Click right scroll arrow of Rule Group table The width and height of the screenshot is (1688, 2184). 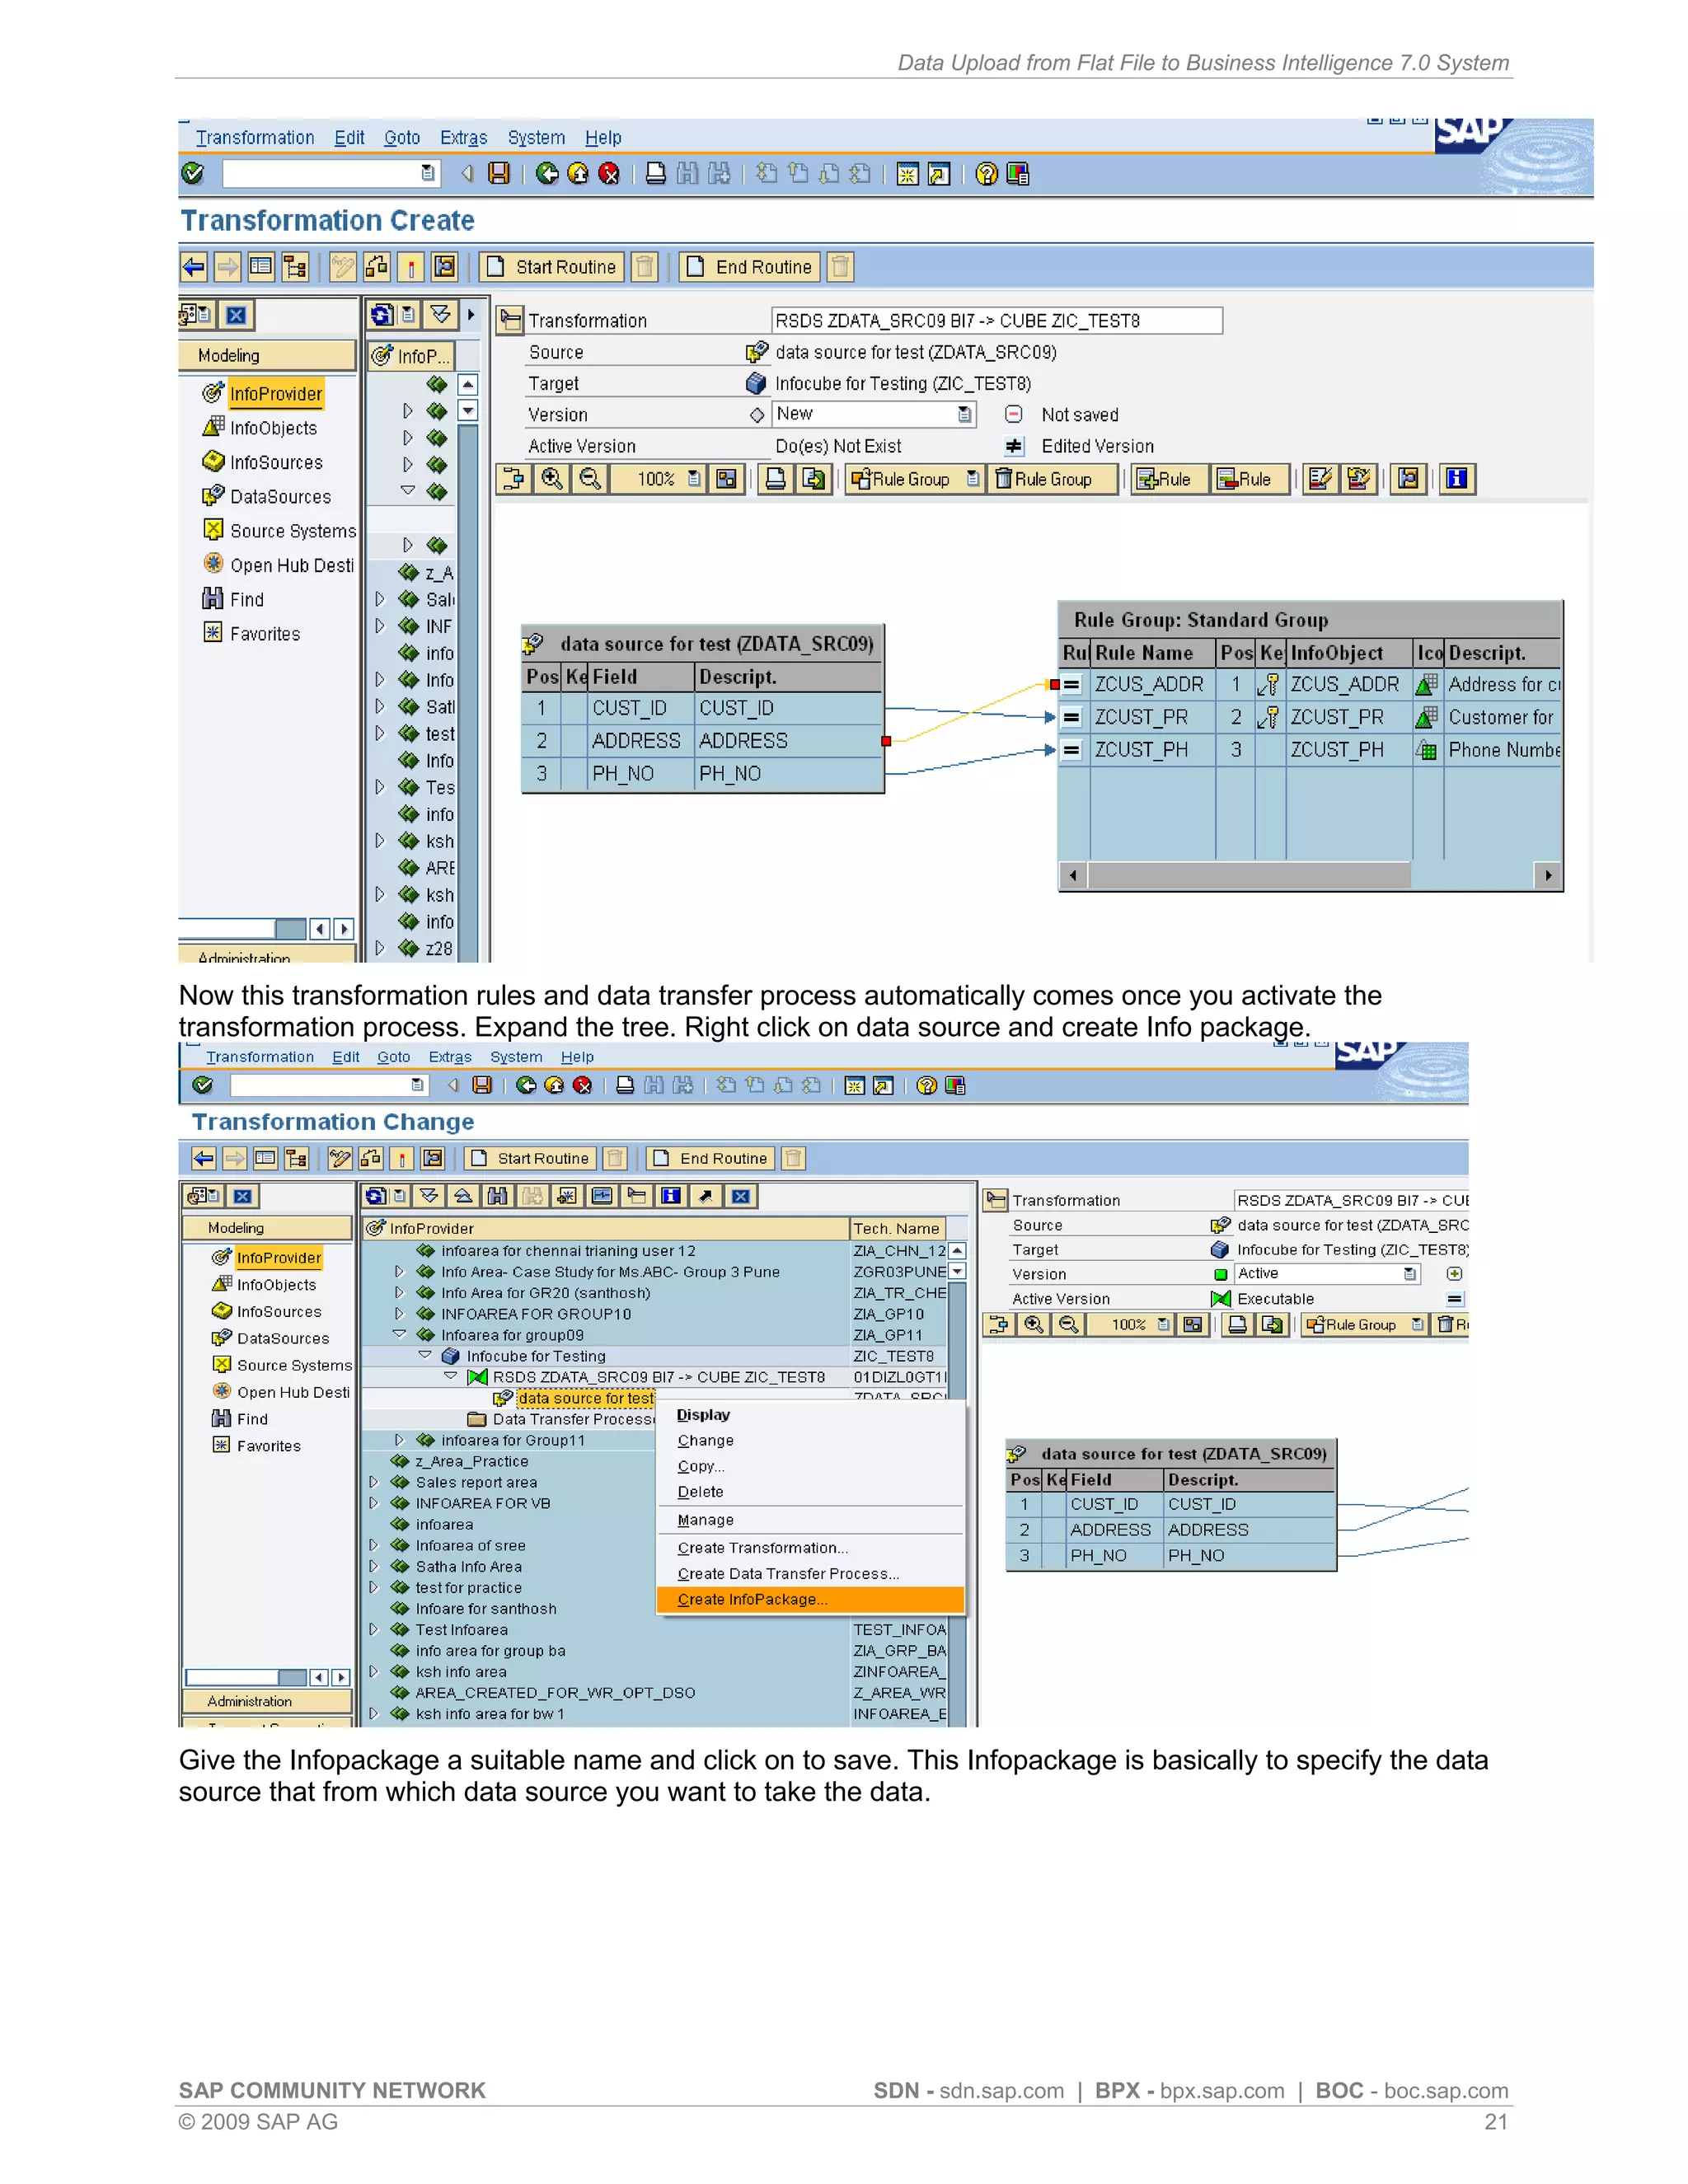click(x=1548, y=875)
